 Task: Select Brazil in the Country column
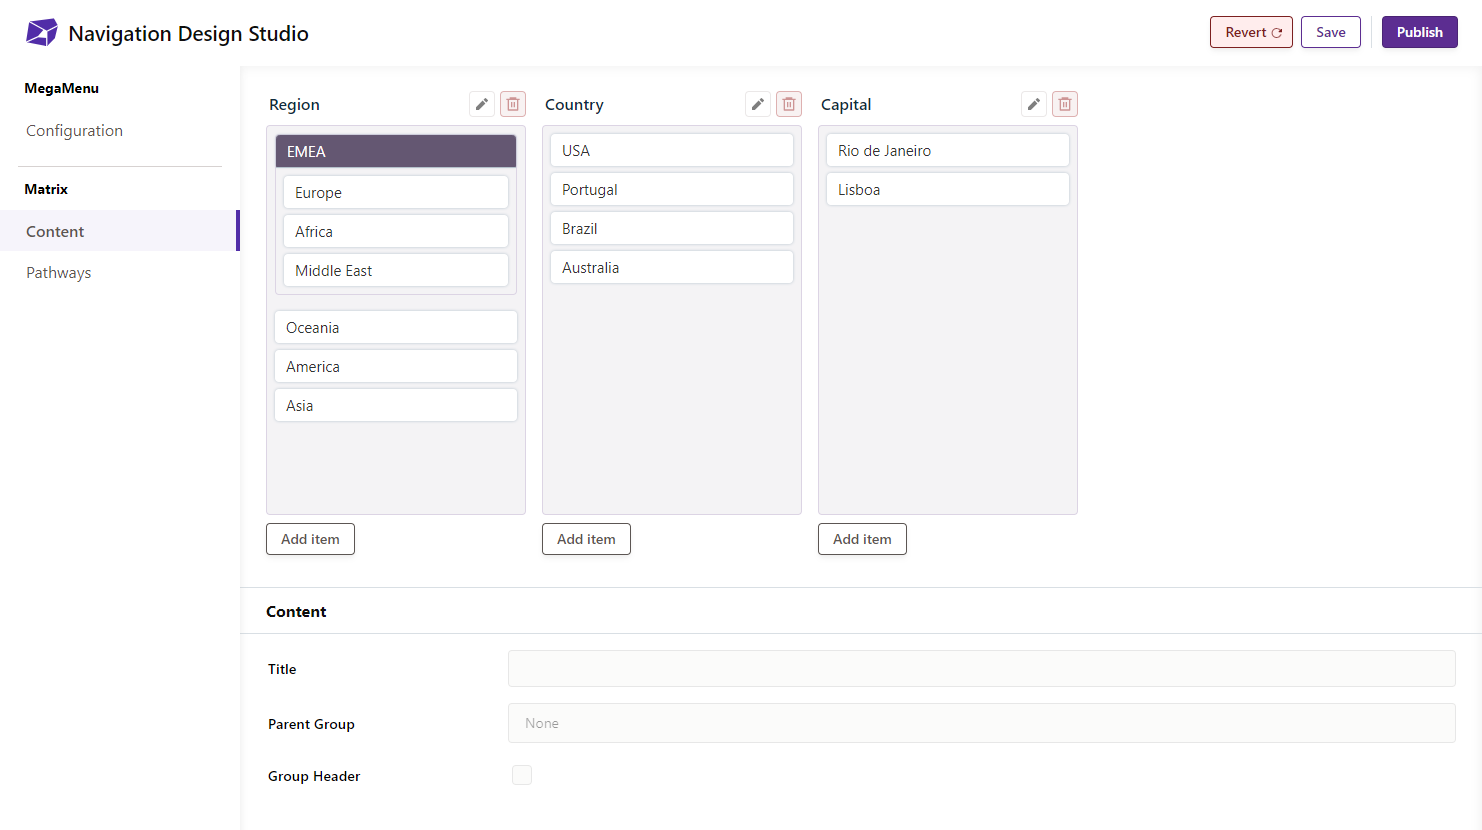coord(672,228)
